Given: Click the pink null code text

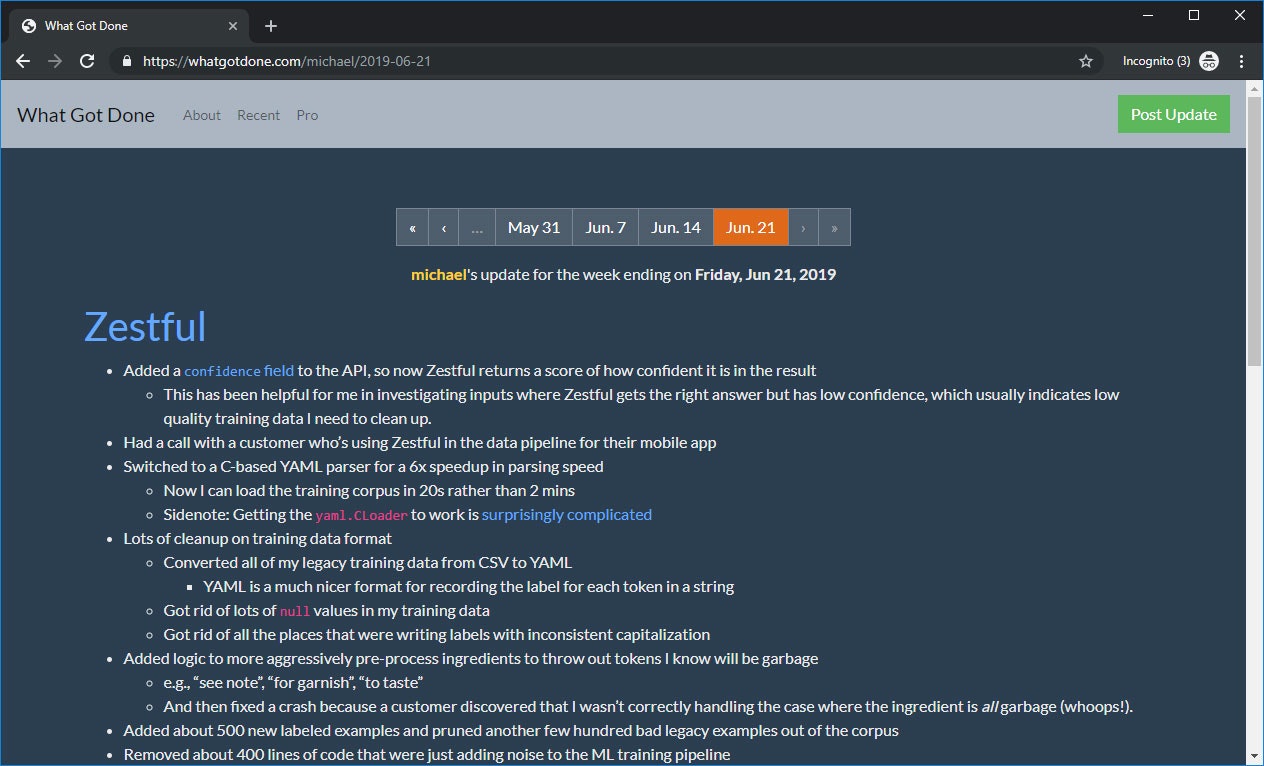Looking at the screenshot, I should [295, 611].
